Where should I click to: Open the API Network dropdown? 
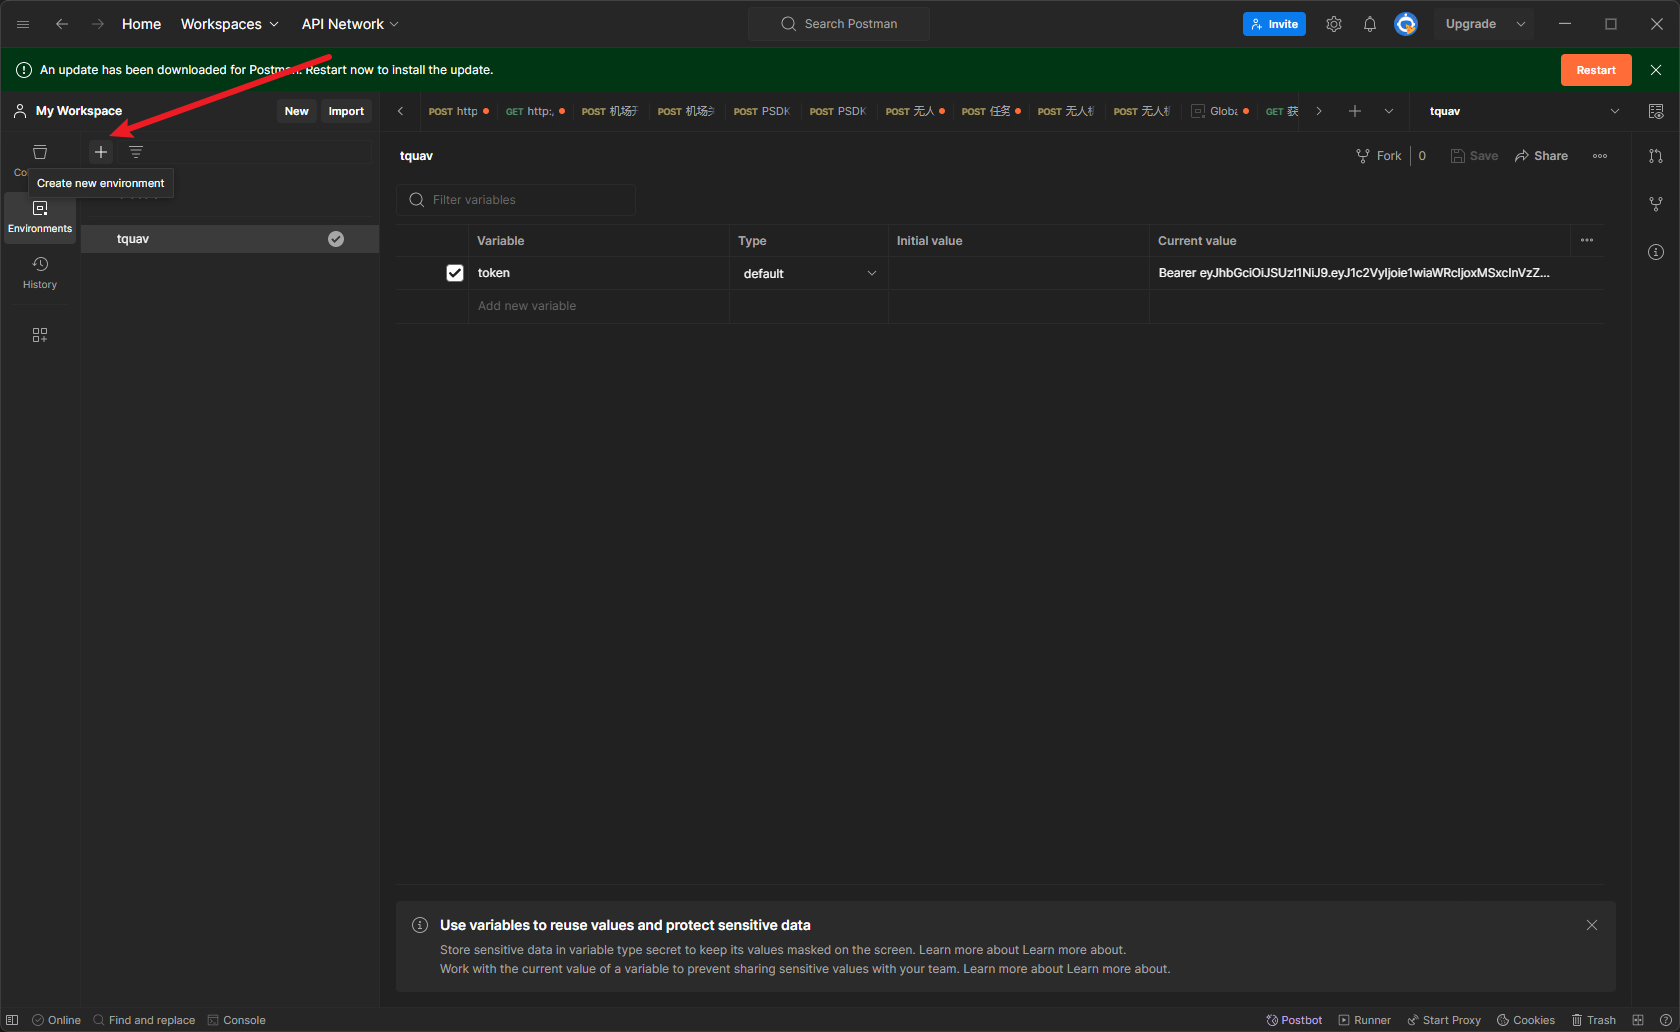[x=350, y=24]
